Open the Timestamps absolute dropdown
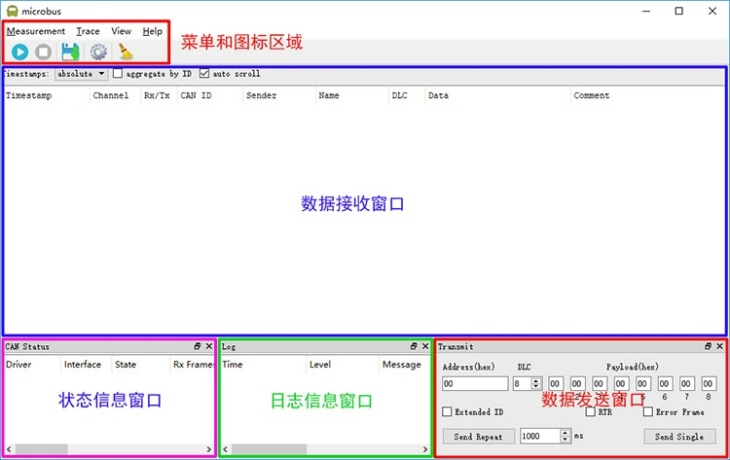730x460 pixels. [x=81, y=74]
